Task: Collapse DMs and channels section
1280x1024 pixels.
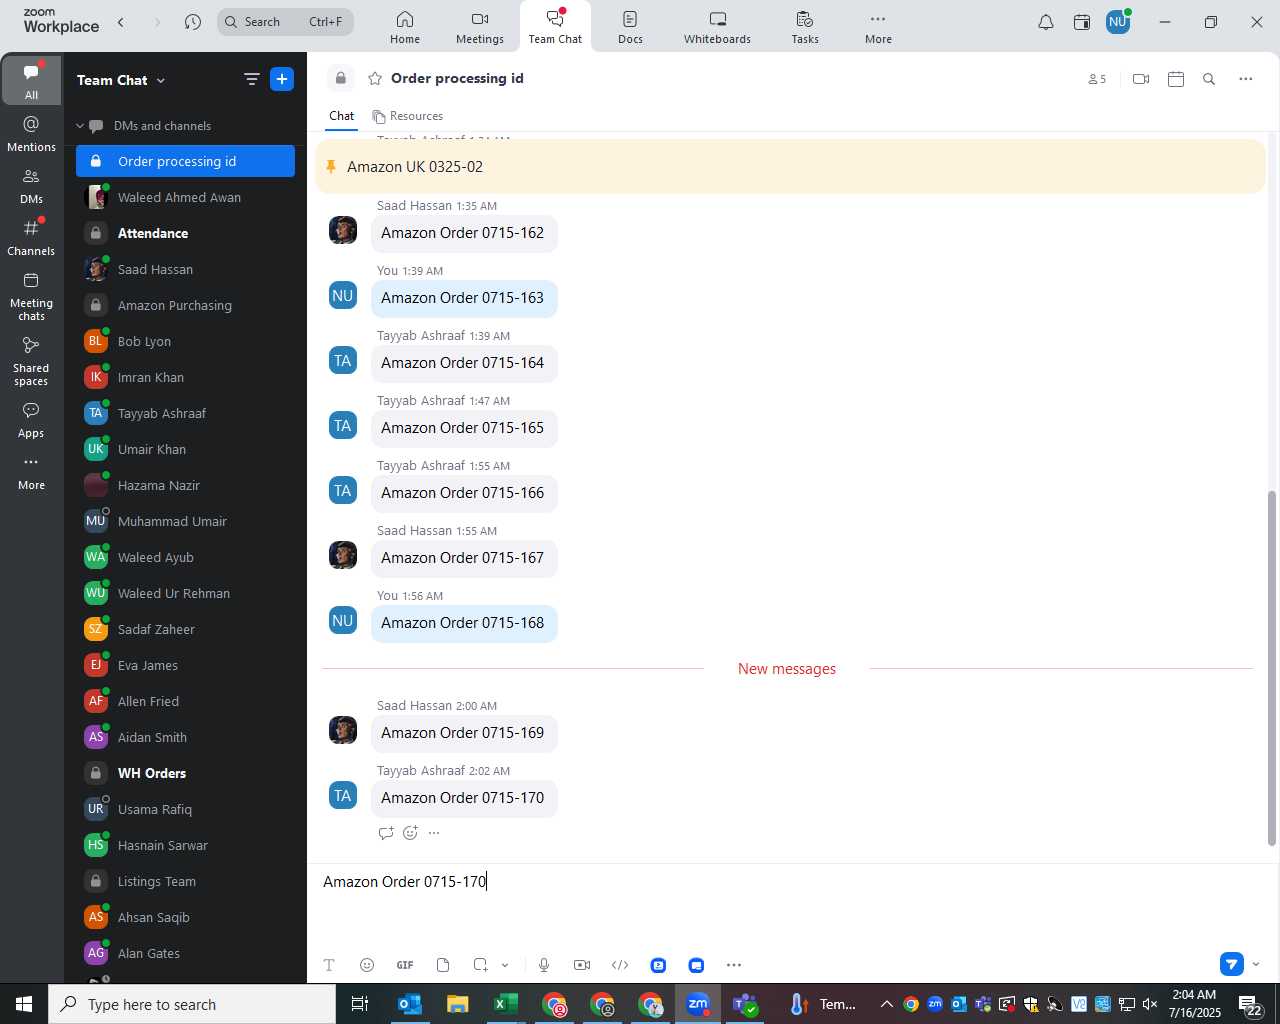Action: point(80,126)
